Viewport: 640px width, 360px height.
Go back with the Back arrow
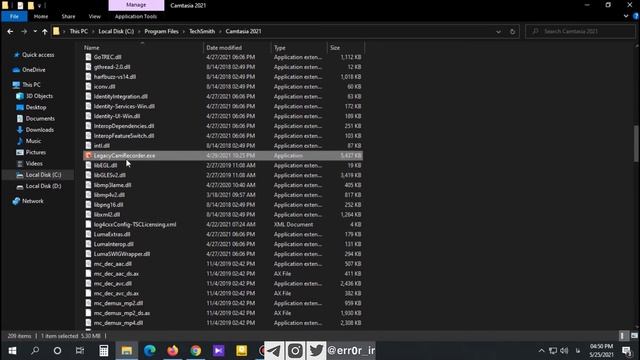click(10, 31)
